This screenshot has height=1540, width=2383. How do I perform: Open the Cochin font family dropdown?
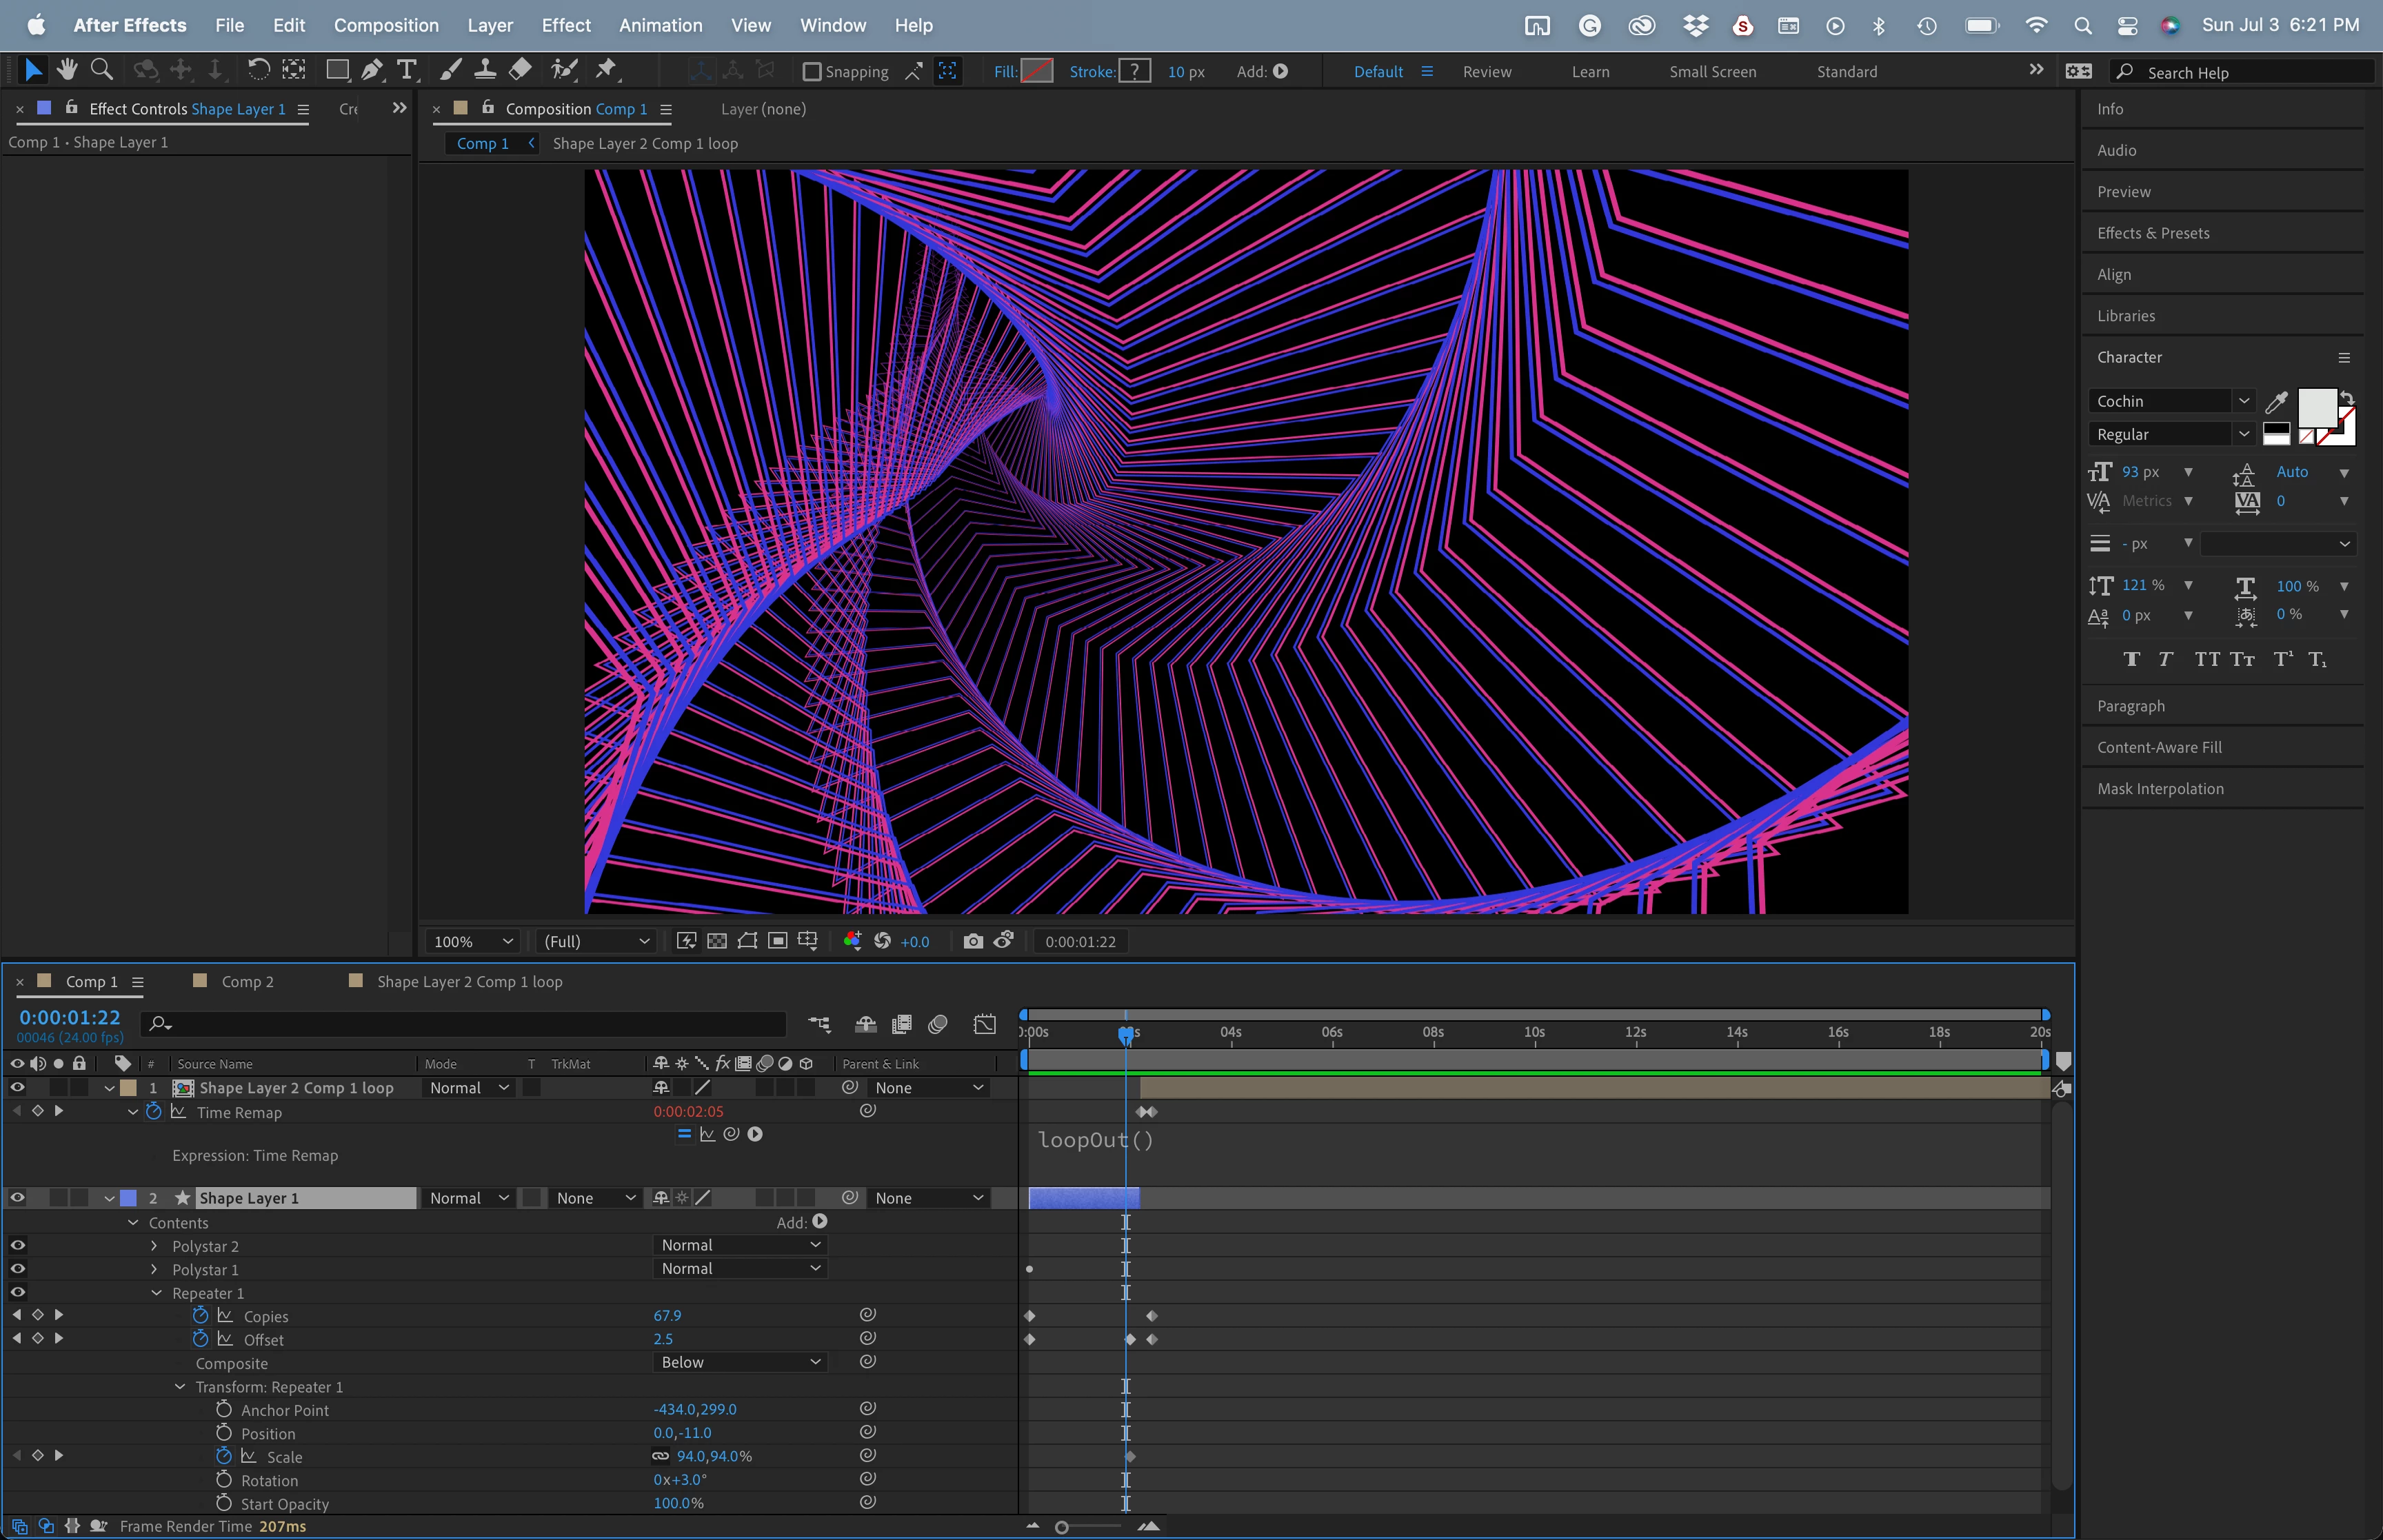click(x=2243, y=401)
